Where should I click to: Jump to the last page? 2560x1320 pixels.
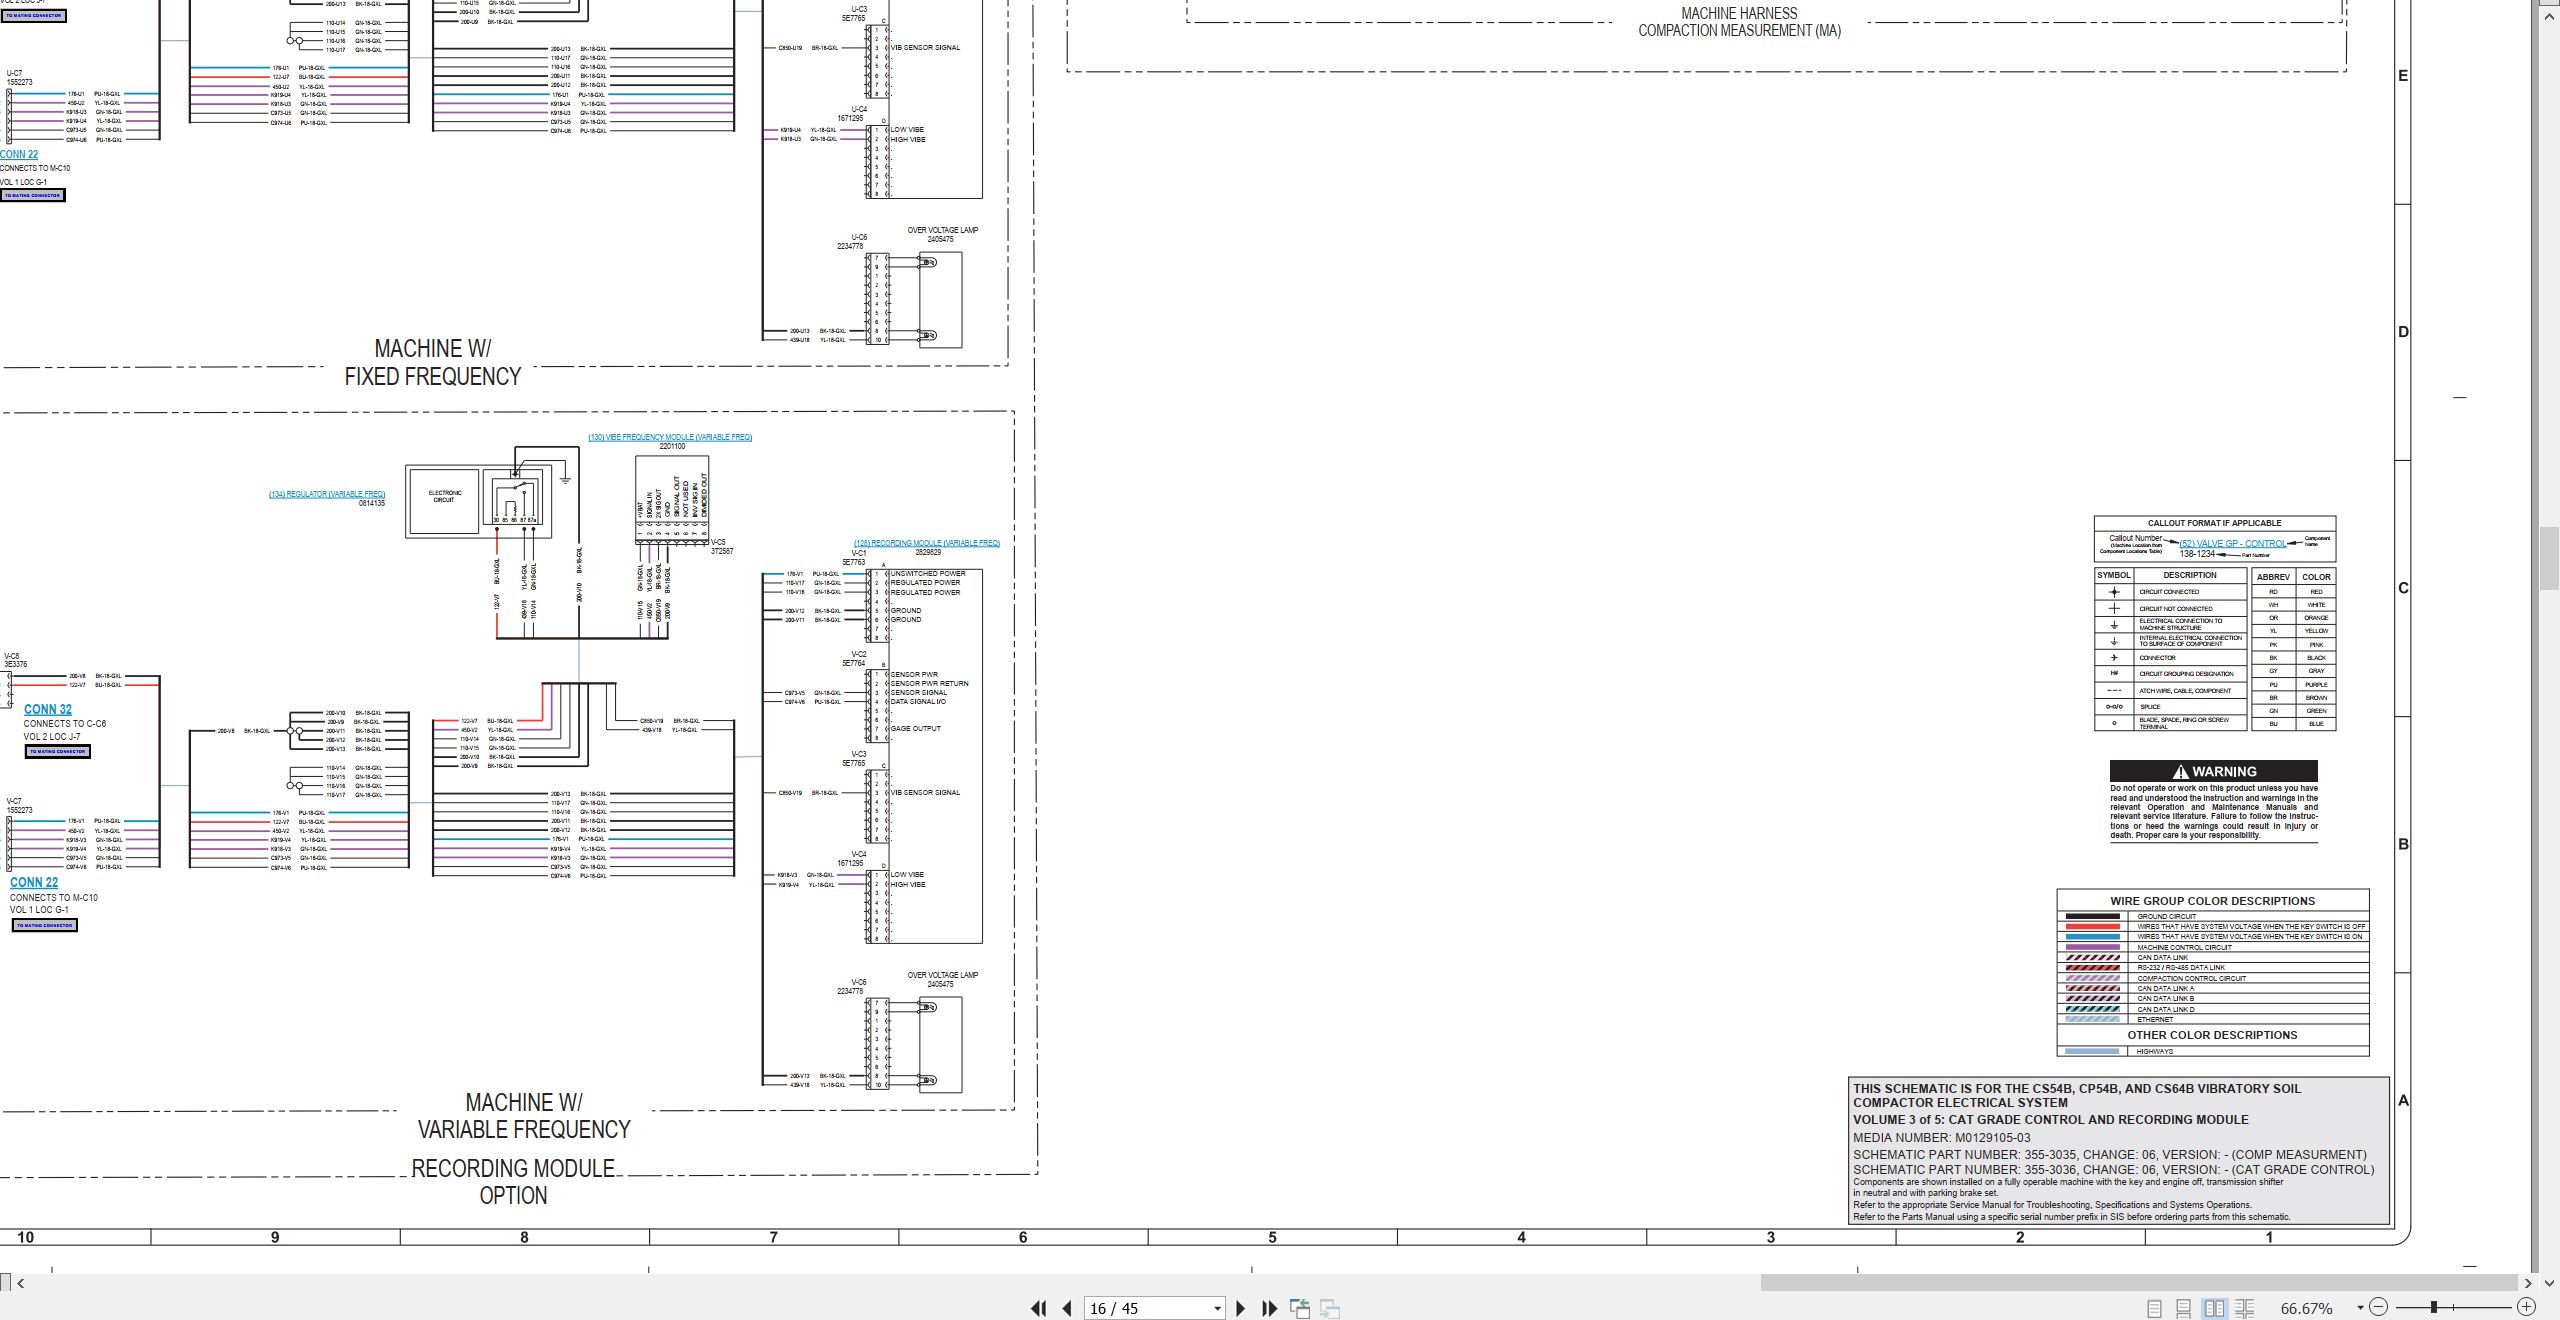pyautogui.click(x=1270, y=1308)
